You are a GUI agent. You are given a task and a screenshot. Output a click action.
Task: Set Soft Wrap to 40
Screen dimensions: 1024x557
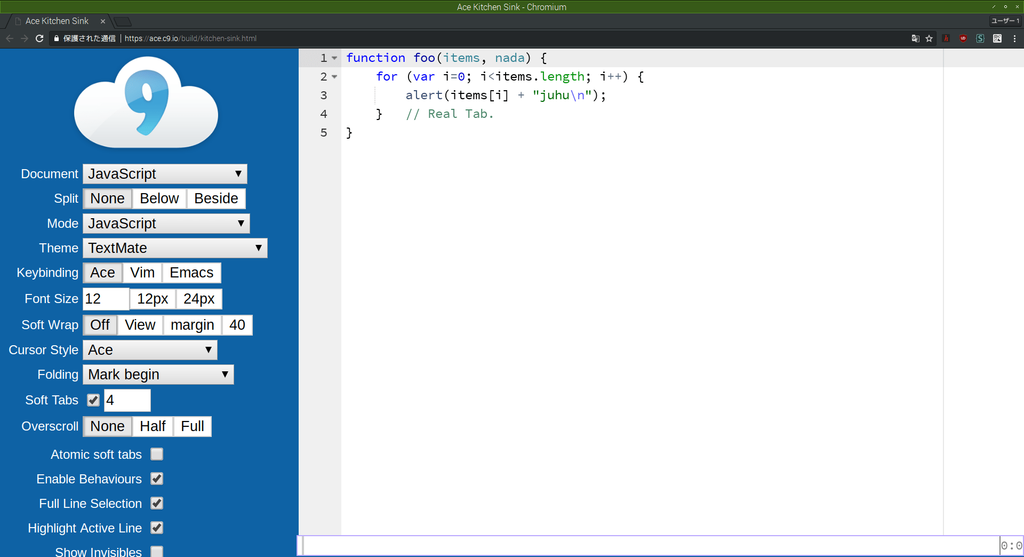[x=237, y=325]
